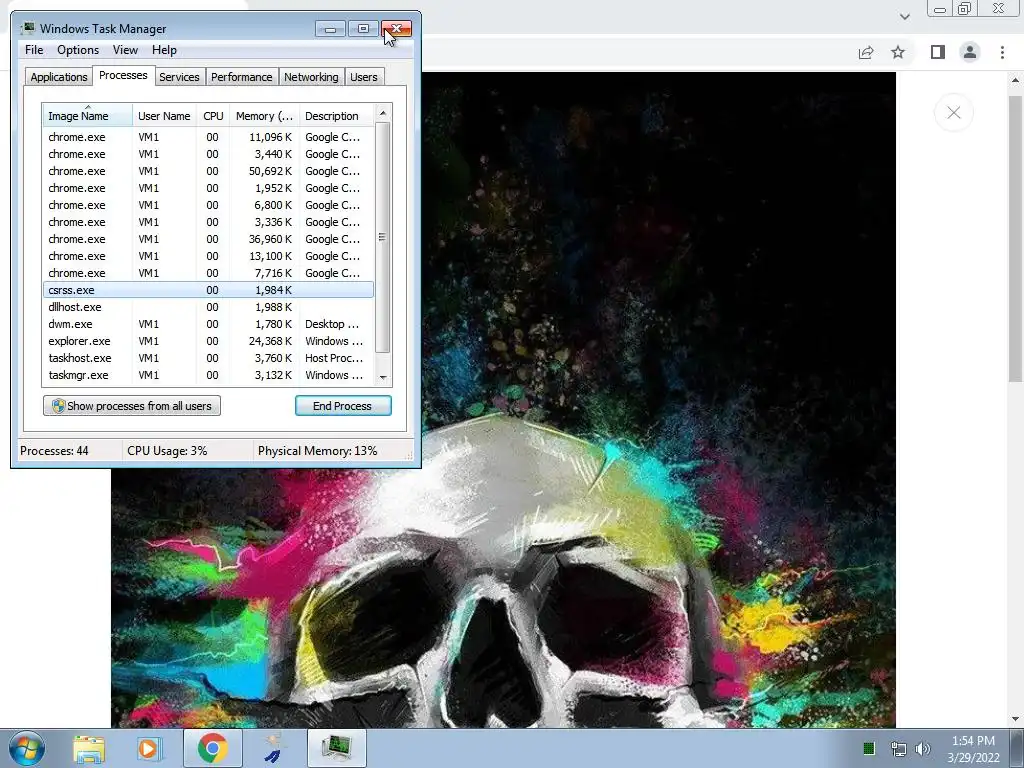The image size is (1024, 768).
Task: Open Chrome three-dot menu
Action: [1002, 52]
